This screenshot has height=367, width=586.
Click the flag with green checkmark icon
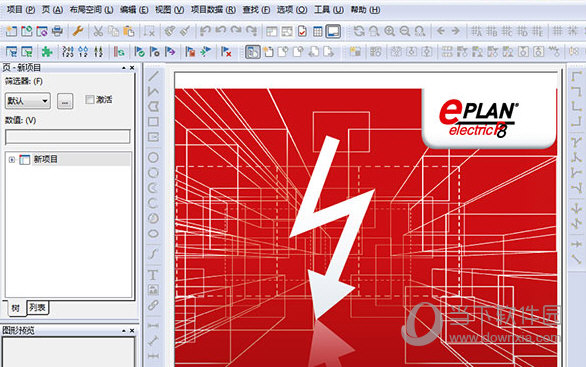(139, 52)
